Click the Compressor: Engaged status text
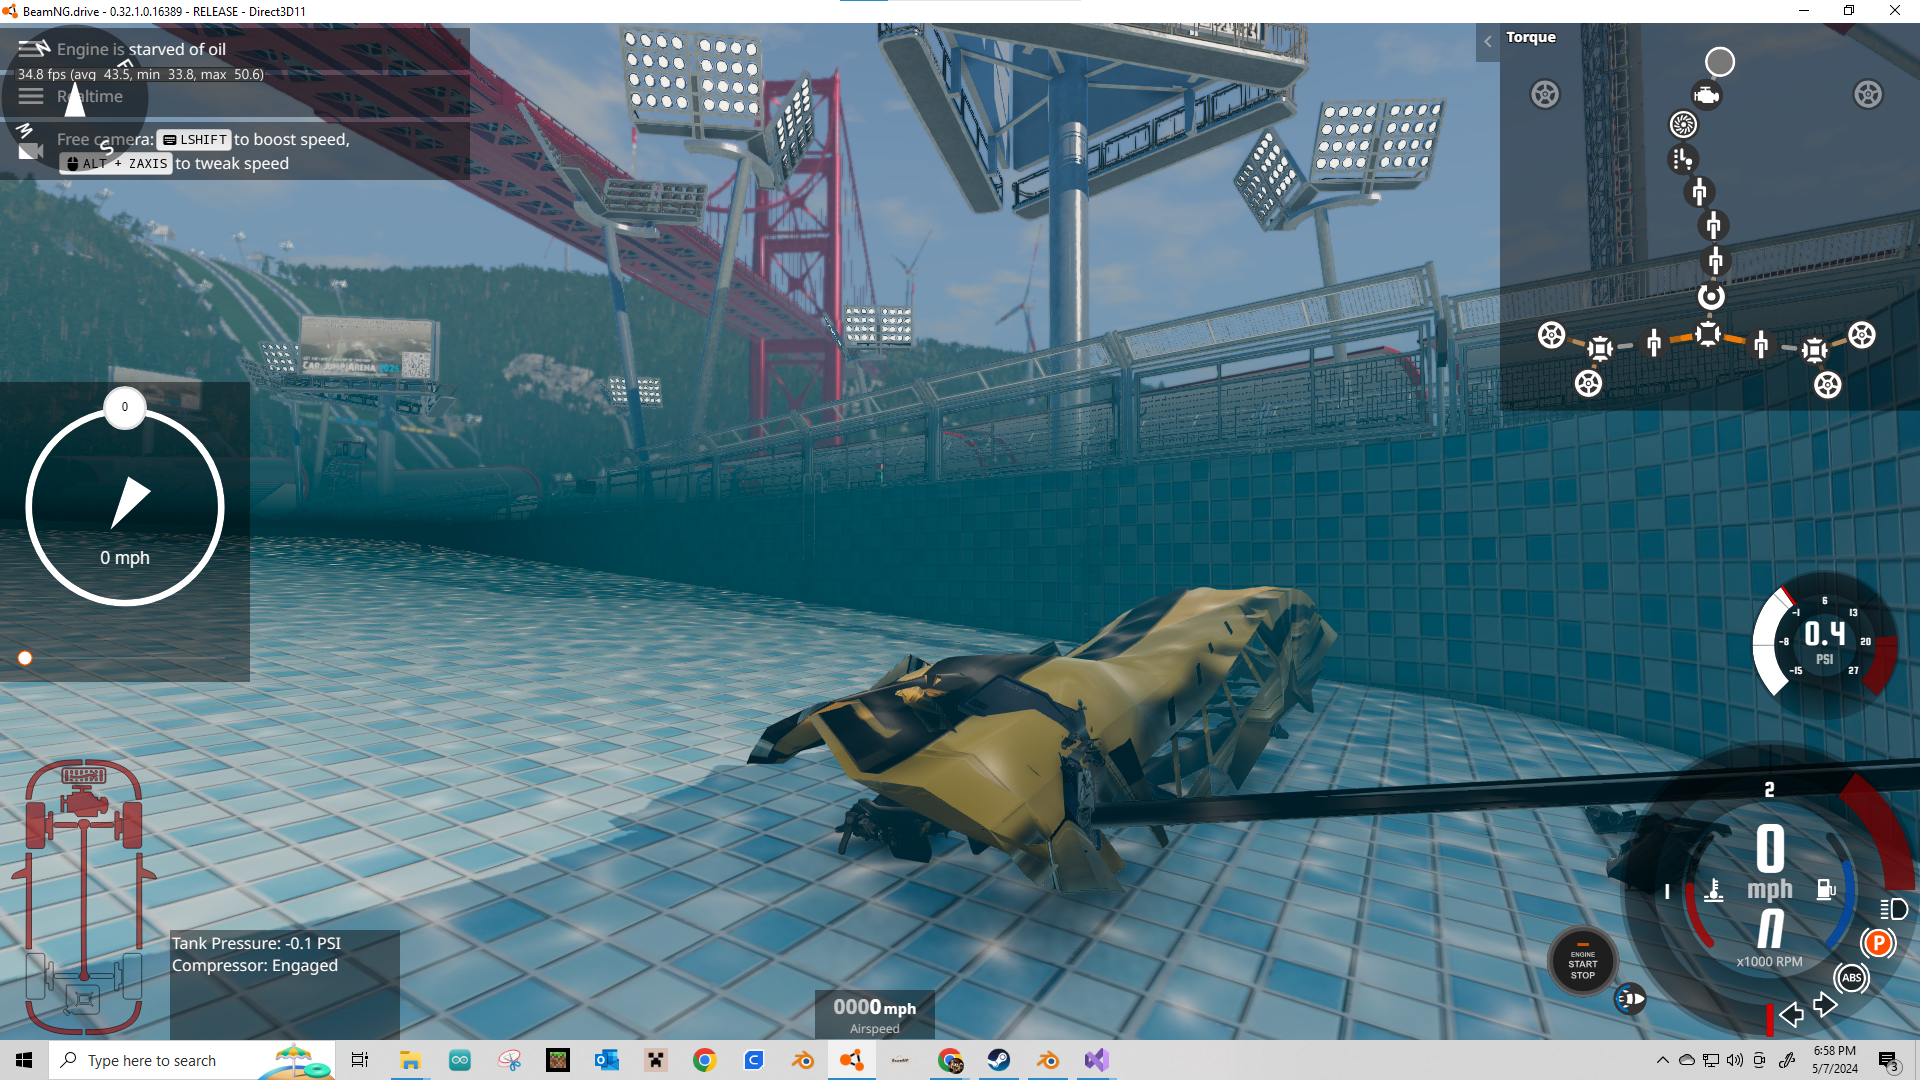Screen dimensions: 1920x1080 [x=255, y=965]
